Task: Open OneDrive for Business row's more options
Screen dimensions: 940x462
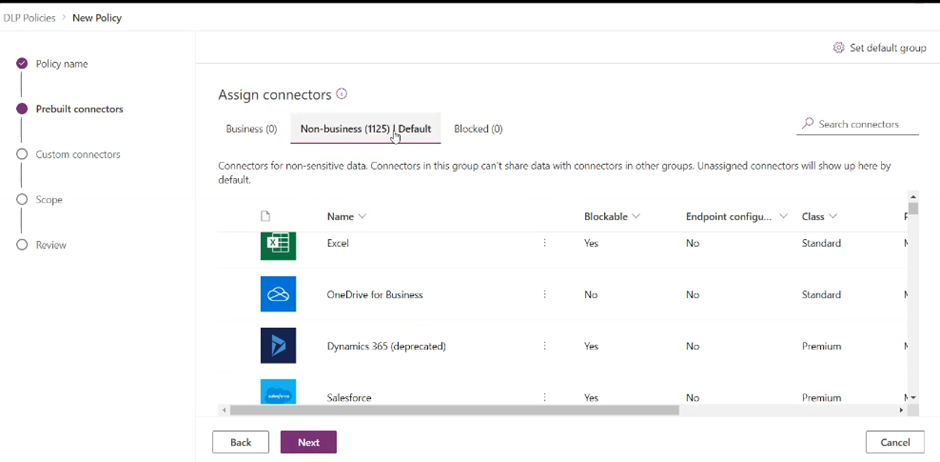Action: pyautogui.click(x=544, y=295)
